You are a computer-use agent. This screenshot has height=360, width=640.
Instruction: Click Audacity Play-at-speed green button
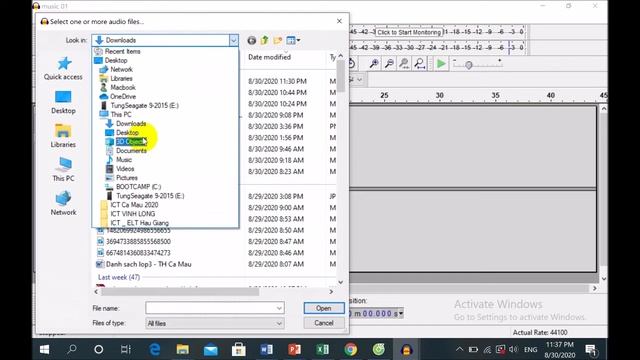pyautogui.click(x=441, y=64)
